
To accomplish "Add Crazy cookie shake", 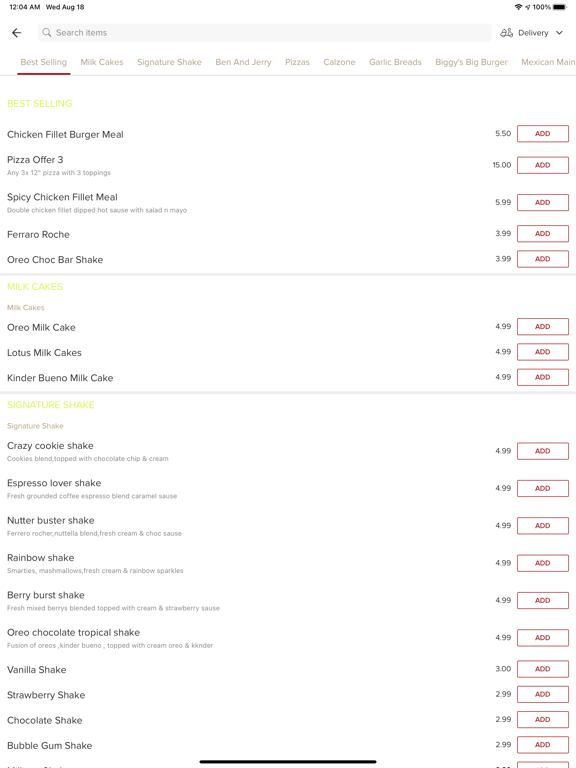I will pos(543,451).
